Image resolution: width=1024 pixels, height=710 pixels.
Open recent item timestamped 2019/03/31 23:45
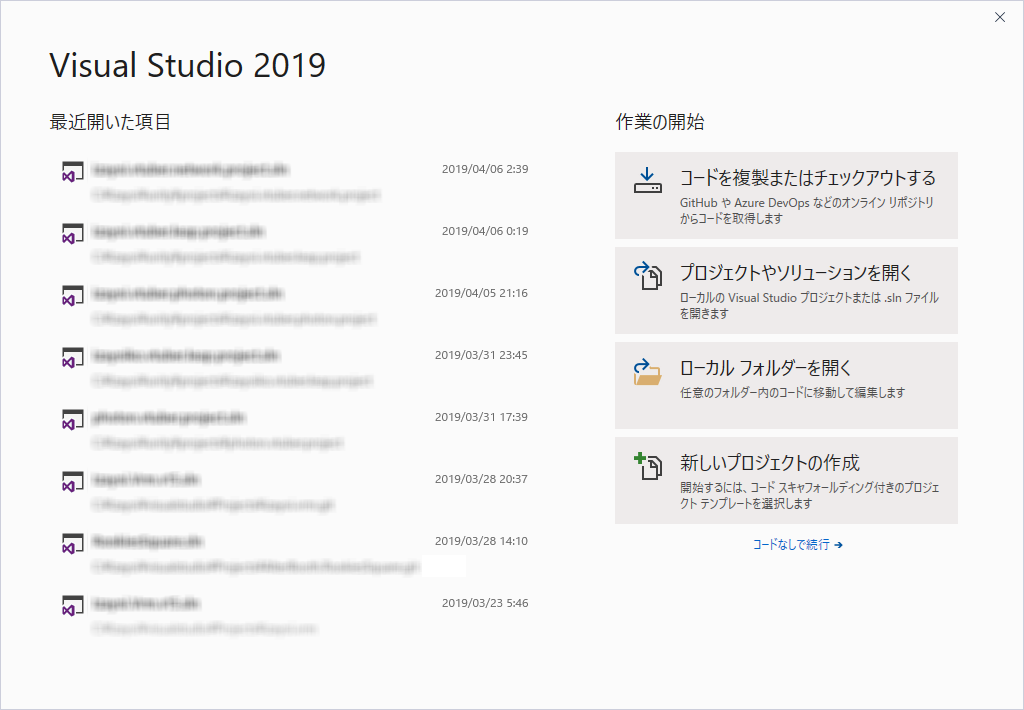[295, 367]
